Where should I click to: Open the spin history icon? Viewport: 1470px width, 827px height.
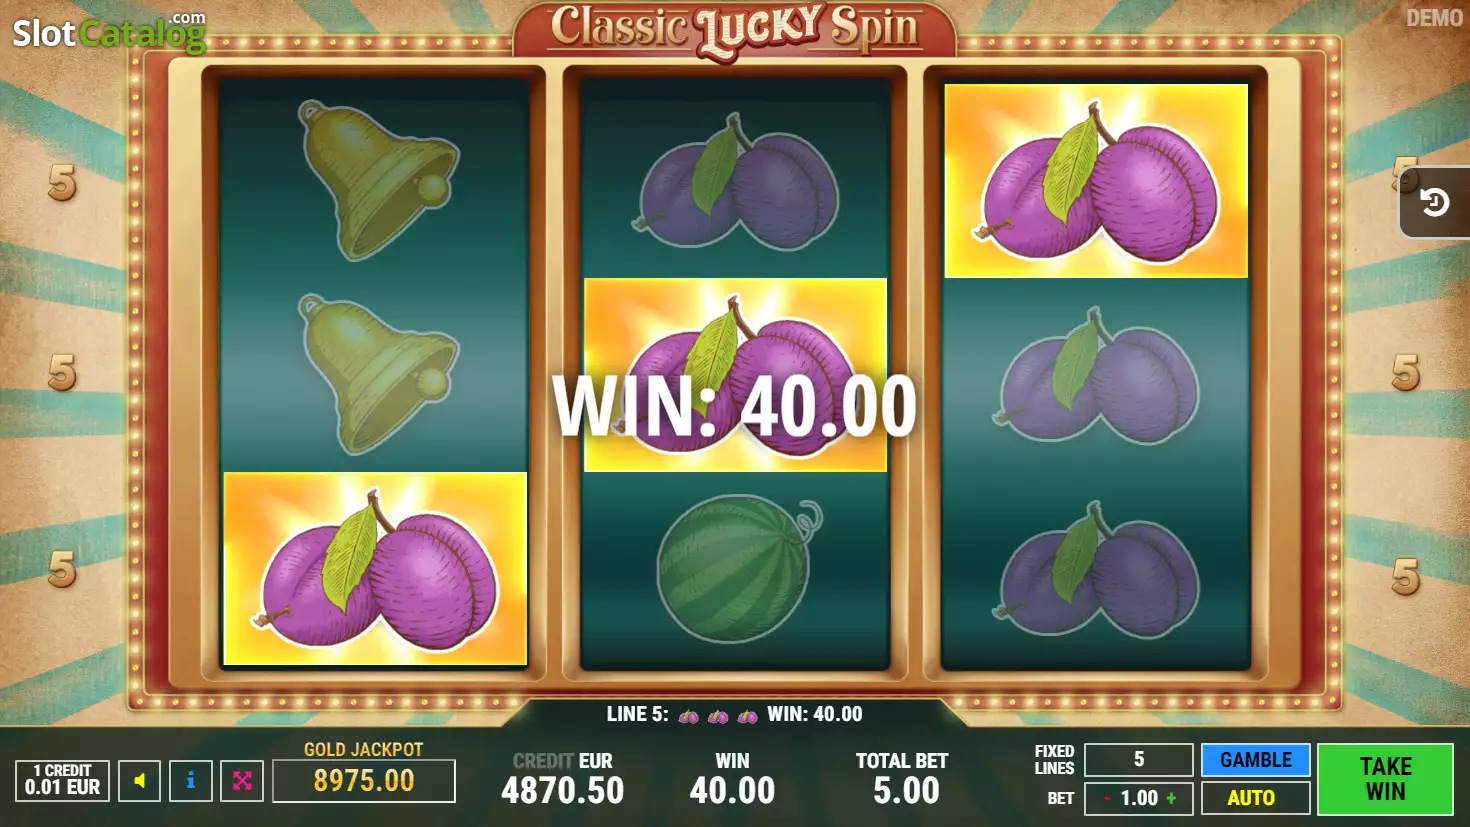pos(1434,203)
